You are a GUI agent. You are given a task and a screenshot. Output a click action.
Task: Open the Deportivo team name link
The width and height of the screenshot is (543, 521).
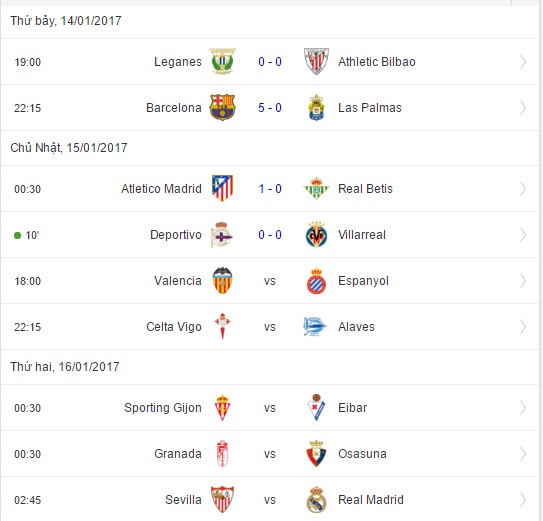[176, 235]
